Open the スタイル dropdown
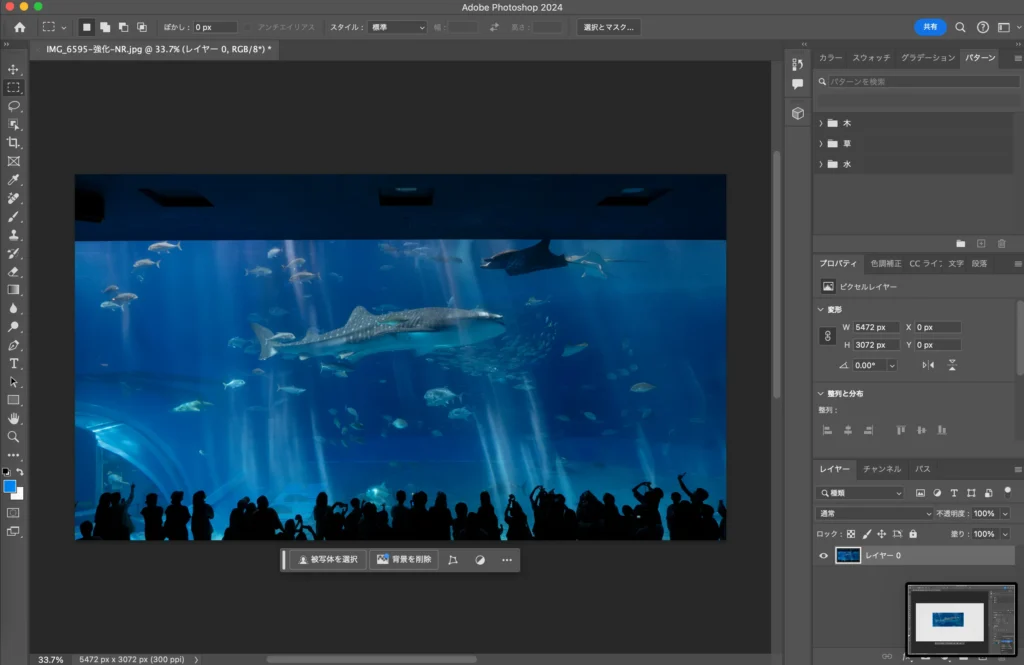The height and width of the screenshot is (665, 1024). (397, 27)
